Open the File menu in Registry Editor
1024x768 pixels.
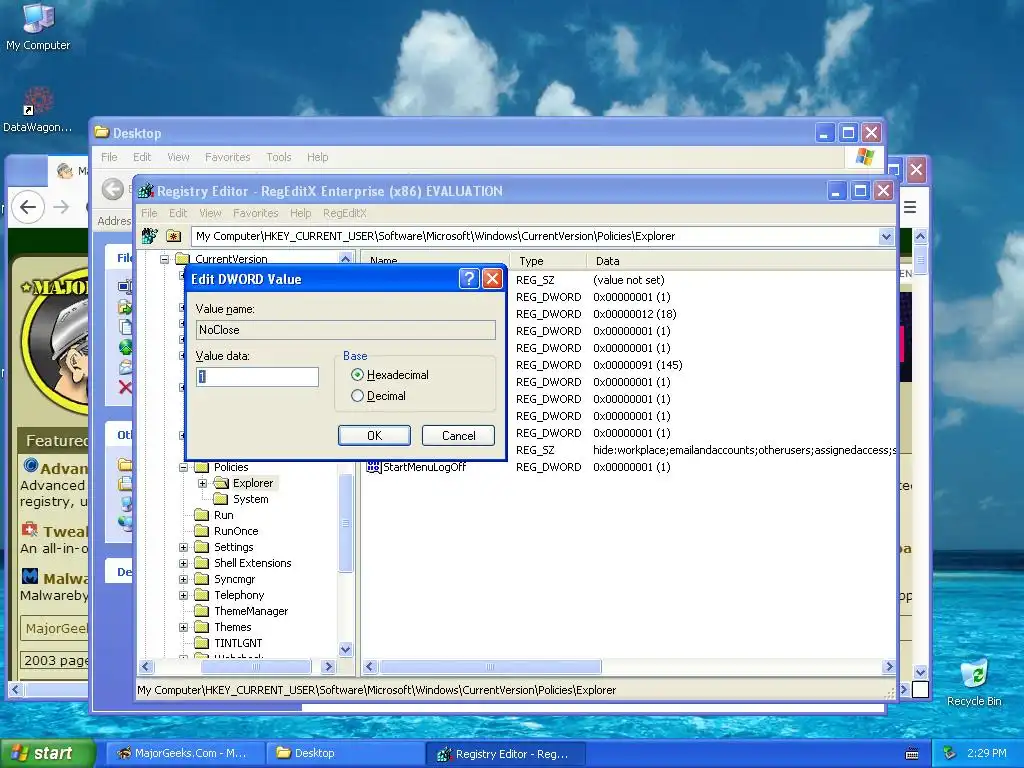[x=150, y=213]
